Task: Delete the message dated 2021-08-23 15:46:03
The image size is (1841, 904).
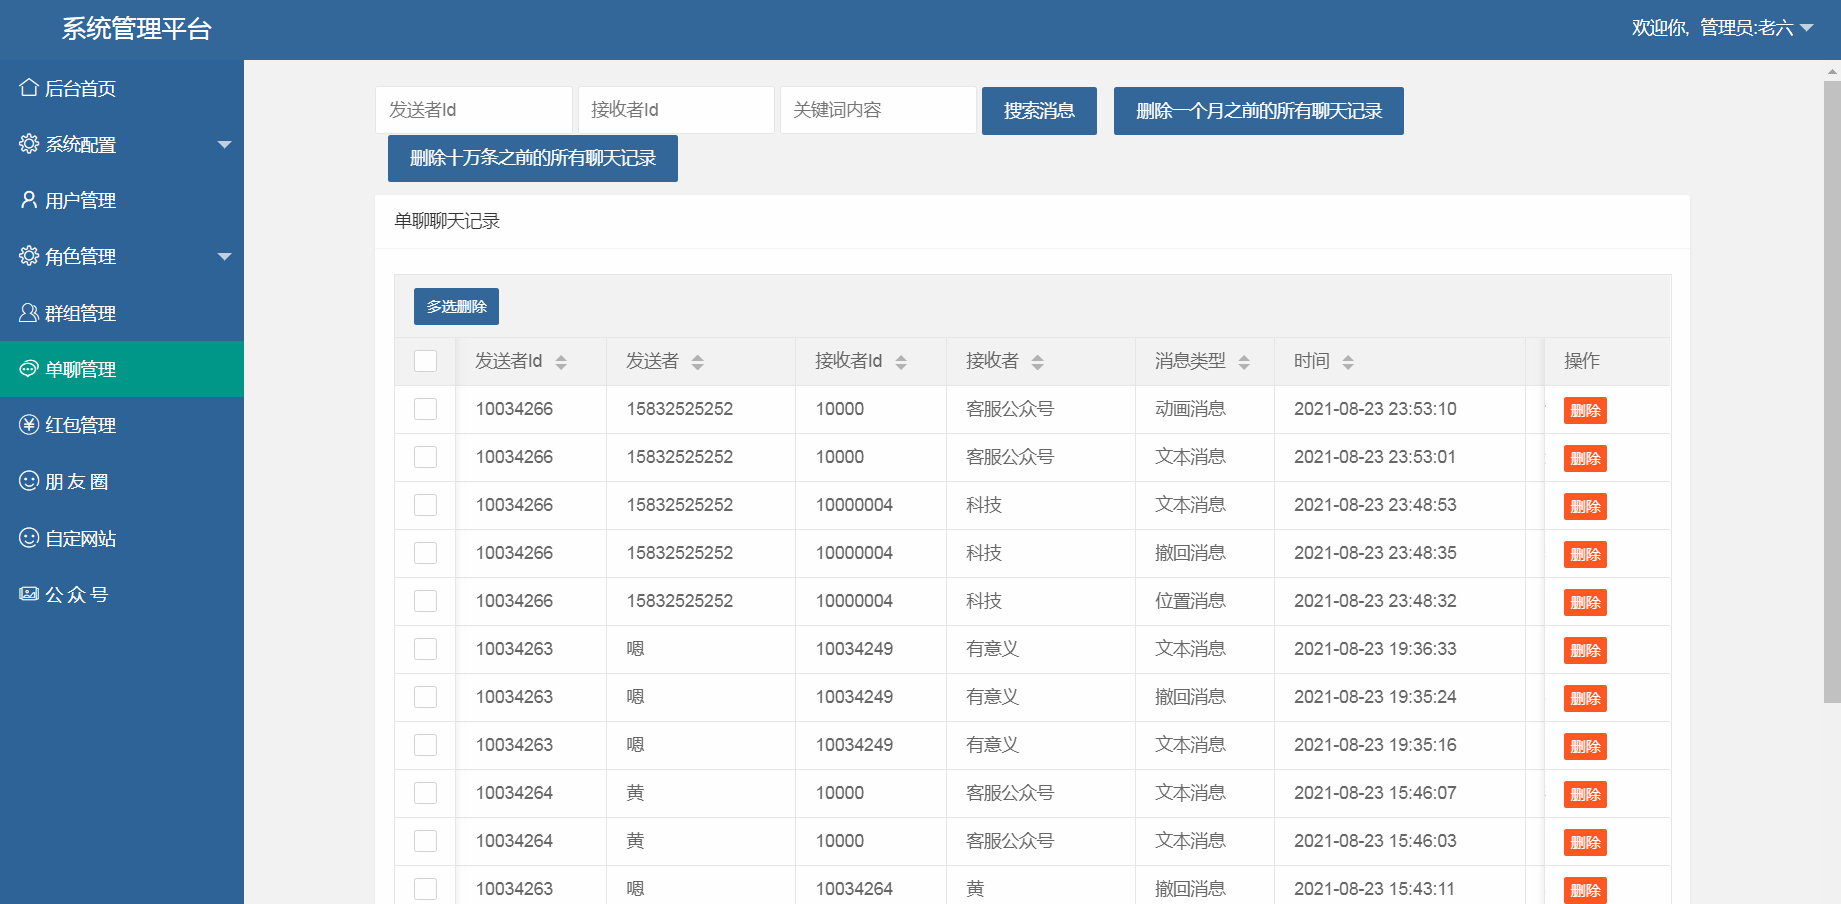Action: tap(1585, 843)
